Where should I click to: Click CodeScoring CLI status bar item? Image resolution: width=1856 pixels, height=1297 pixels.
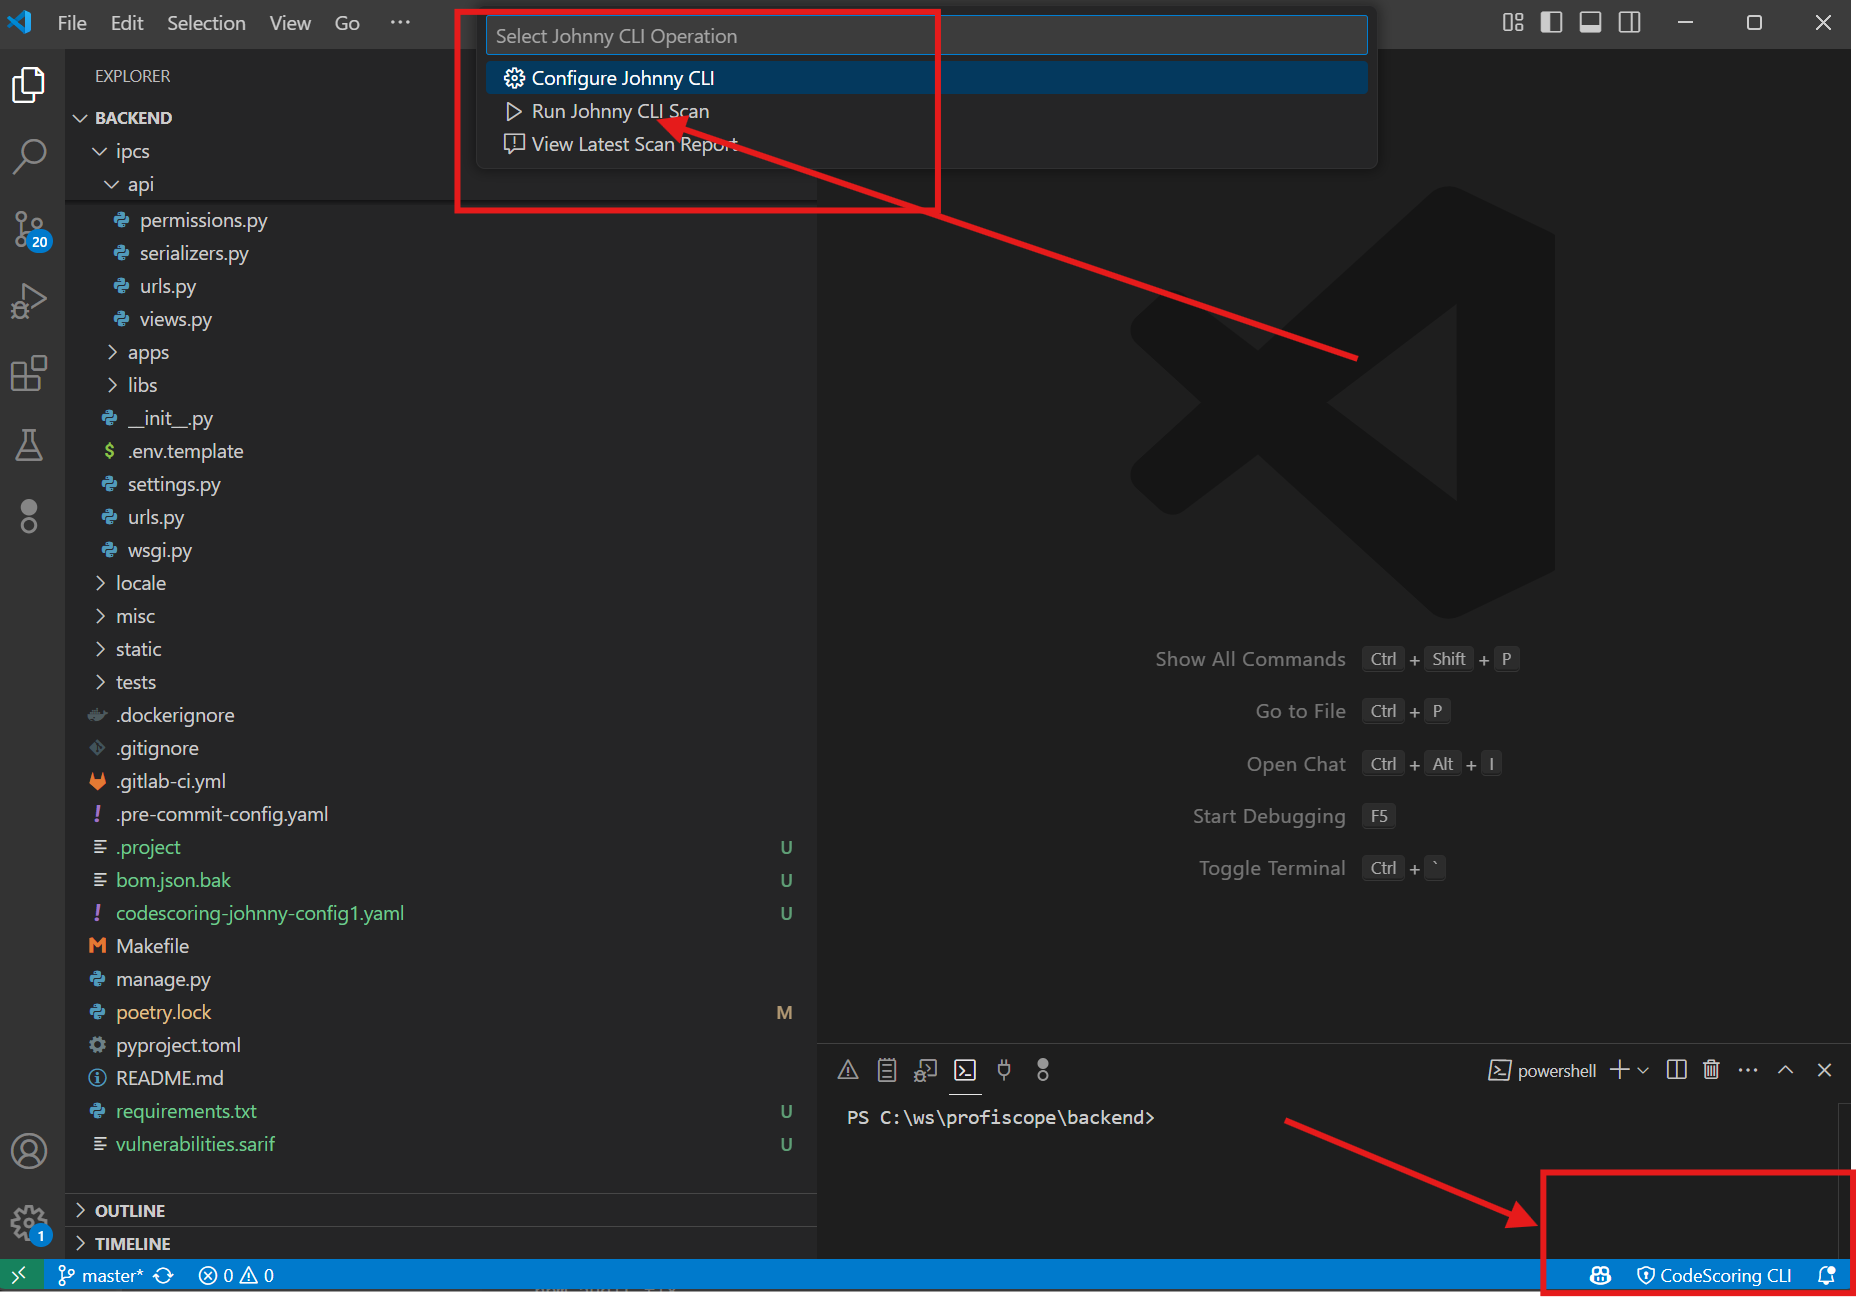(1713, 1275)
